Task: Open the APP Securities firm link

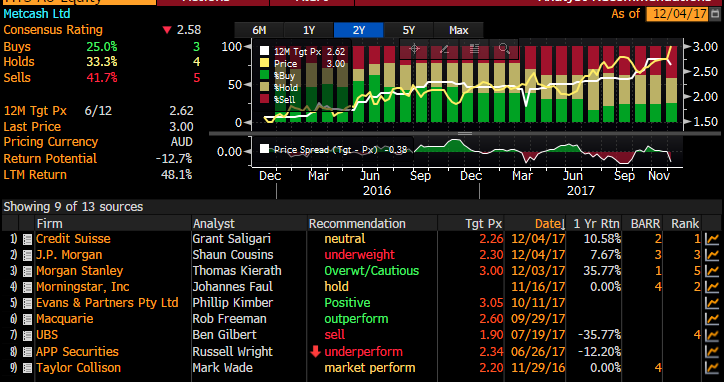Action: point(78,352)
